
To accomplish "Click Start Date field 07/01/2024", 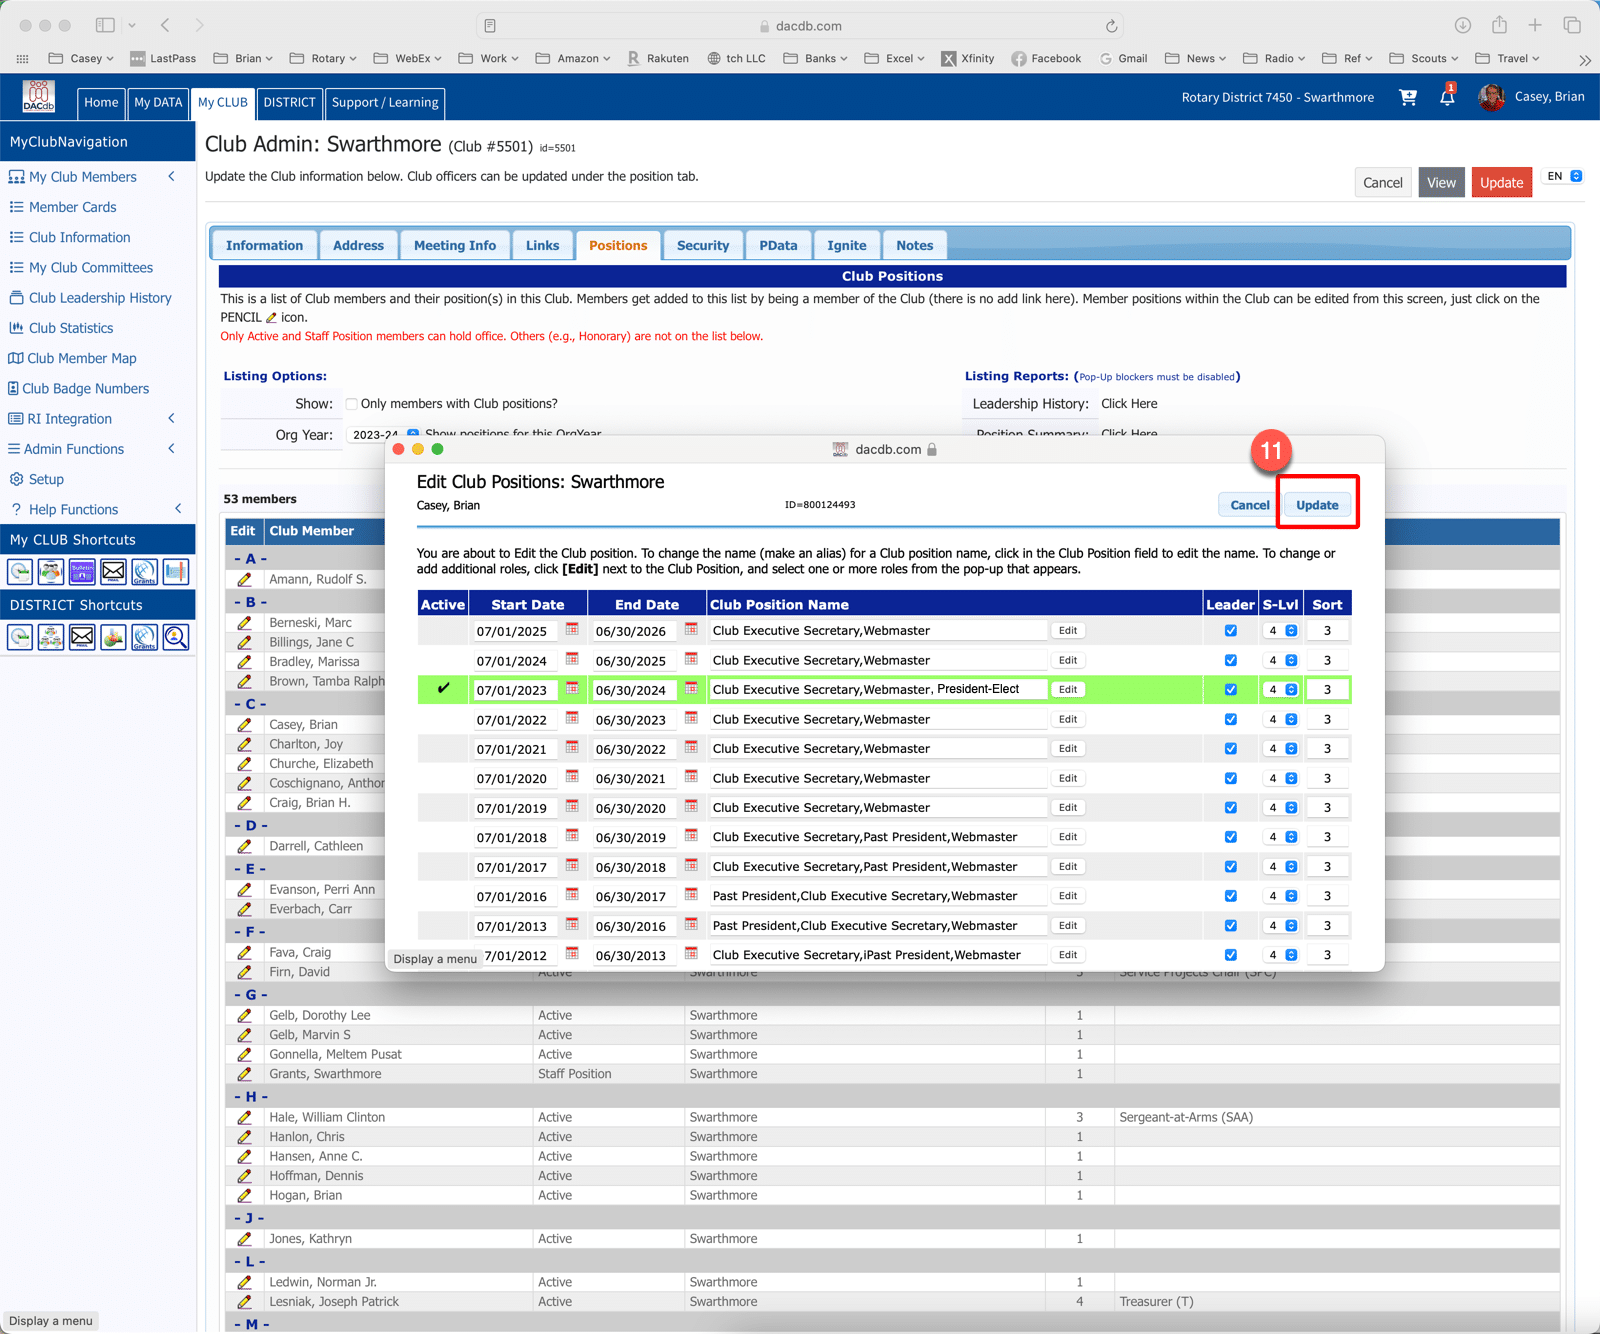I will pos(514,661).
